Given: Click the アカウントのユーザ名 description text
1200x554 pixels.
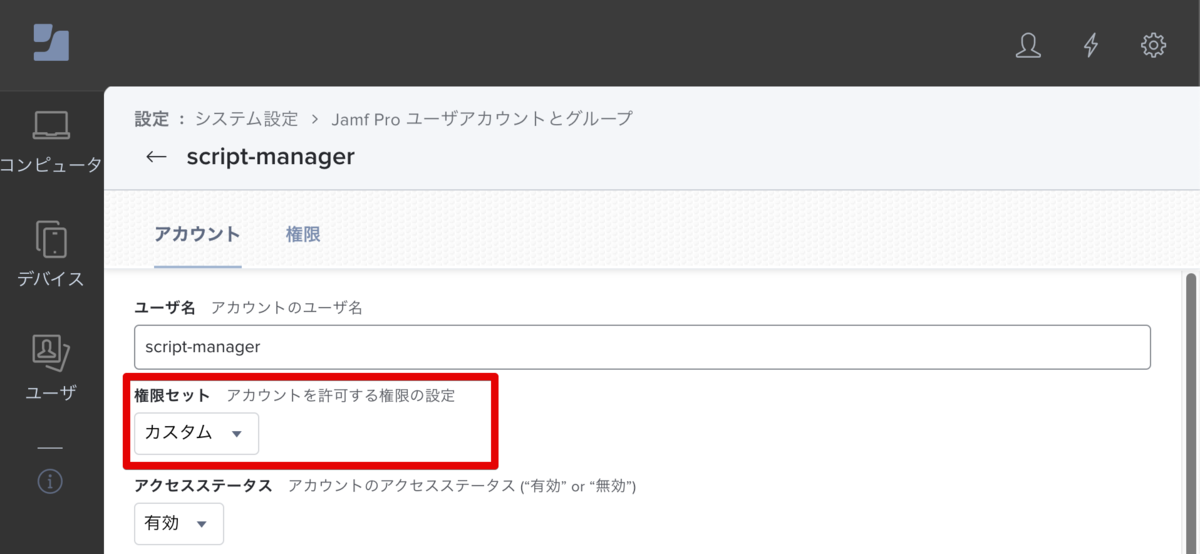Looking at the screenshot, I should pos(287,308).
